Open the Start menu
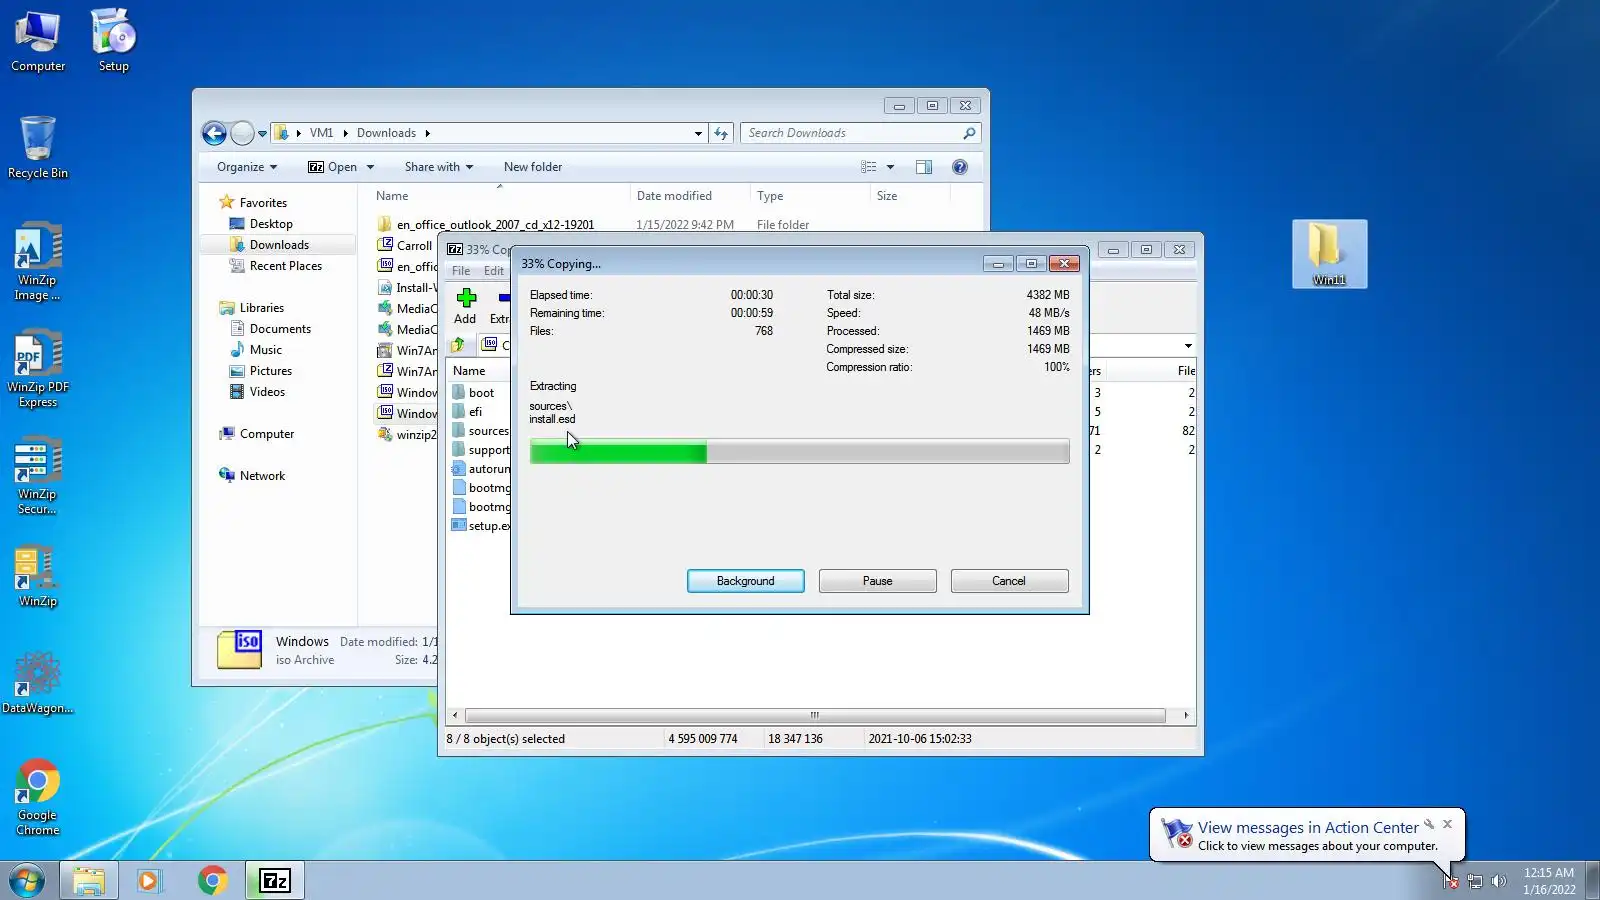Image resolution: width=1600 pixels, height=900 pixels. pyautogui.click(x=27, y=881)
